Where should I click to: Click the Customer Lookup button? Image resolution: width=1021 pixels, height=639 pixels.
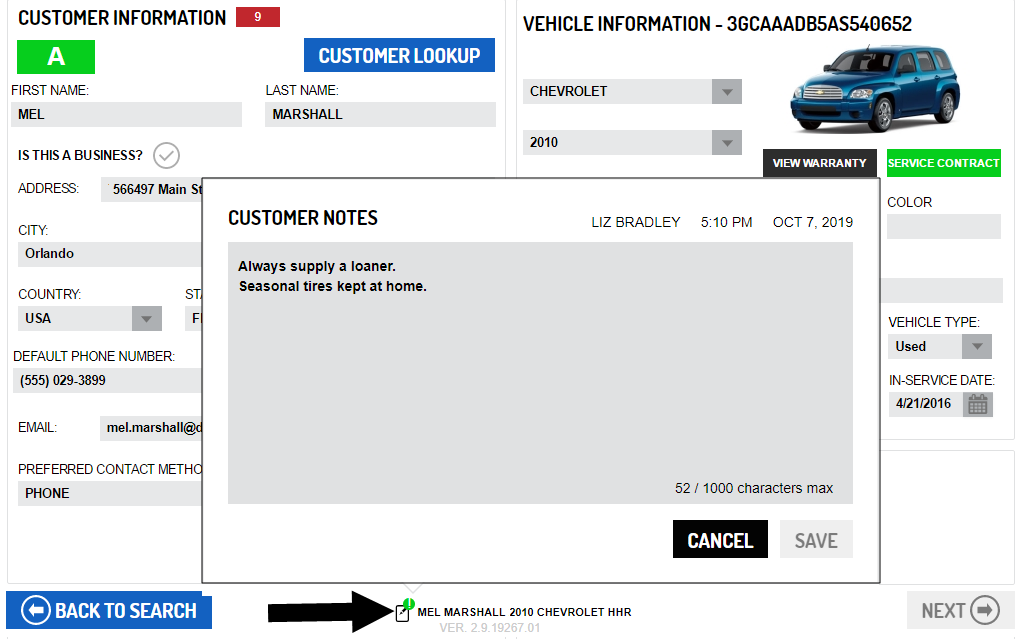(x=399, y=56)
